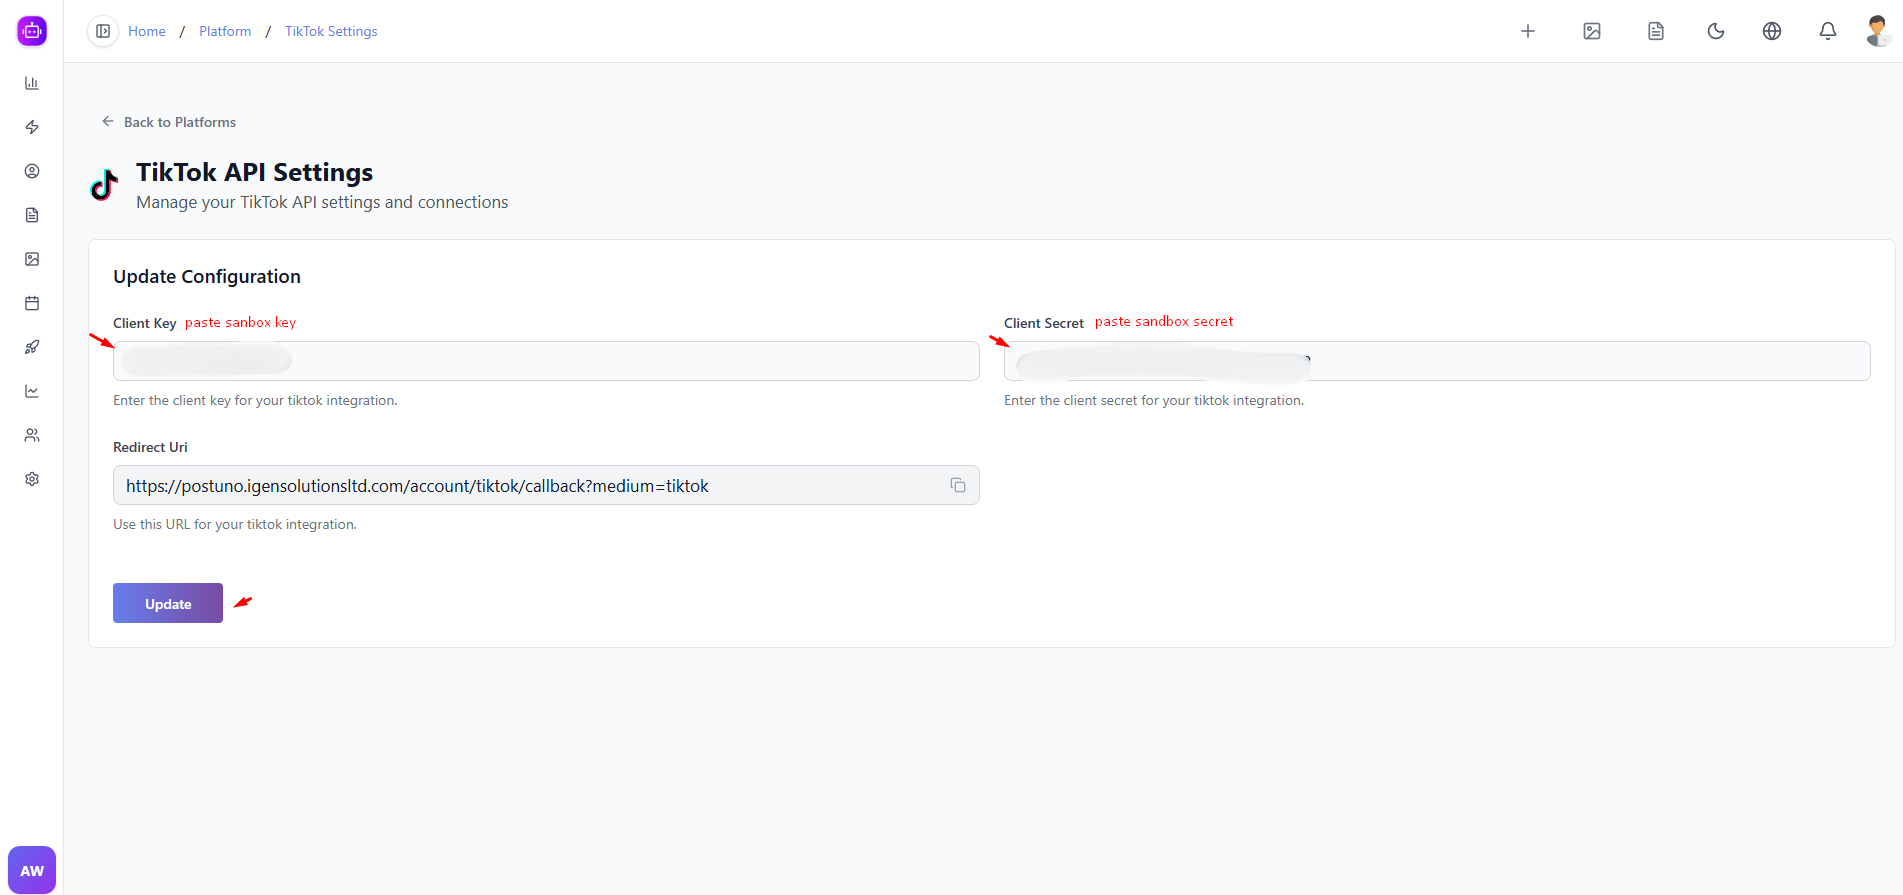
Task: Expand the plus create-new menu
Action: (x=1527, y=31)
